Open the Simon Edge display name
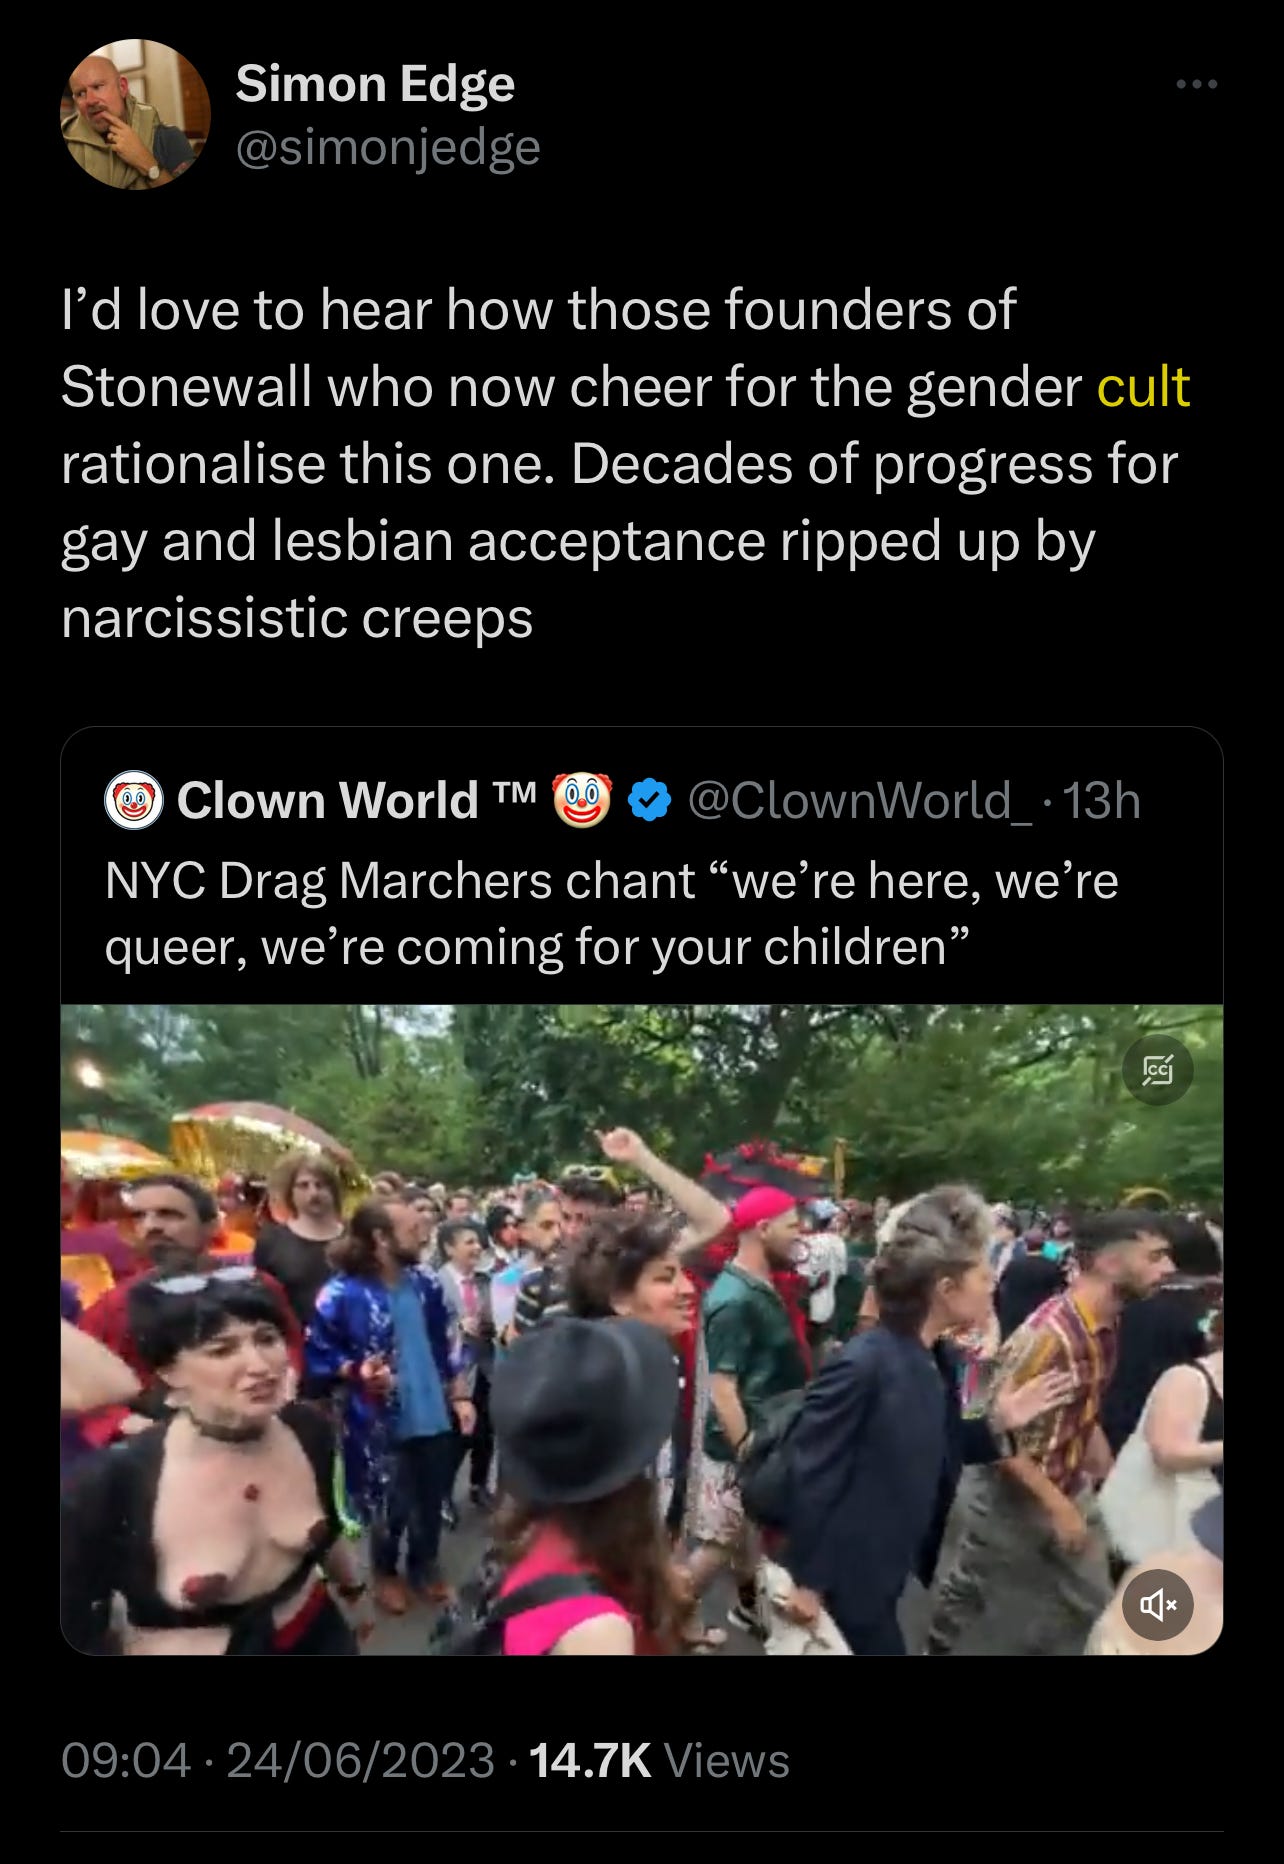This screenshot has width=1284, height=1864. (375, 84)
